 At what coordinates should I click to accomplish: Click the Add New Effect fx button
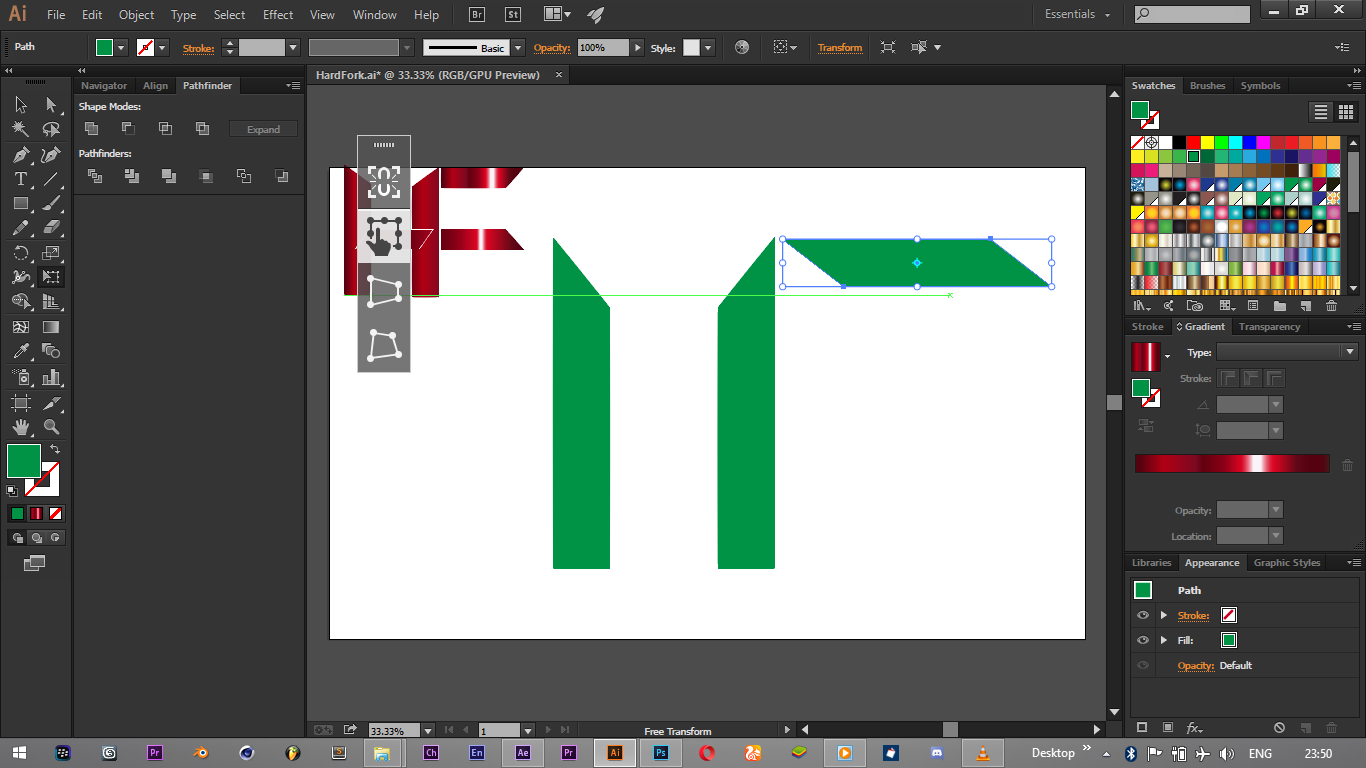pos(1195,728)
